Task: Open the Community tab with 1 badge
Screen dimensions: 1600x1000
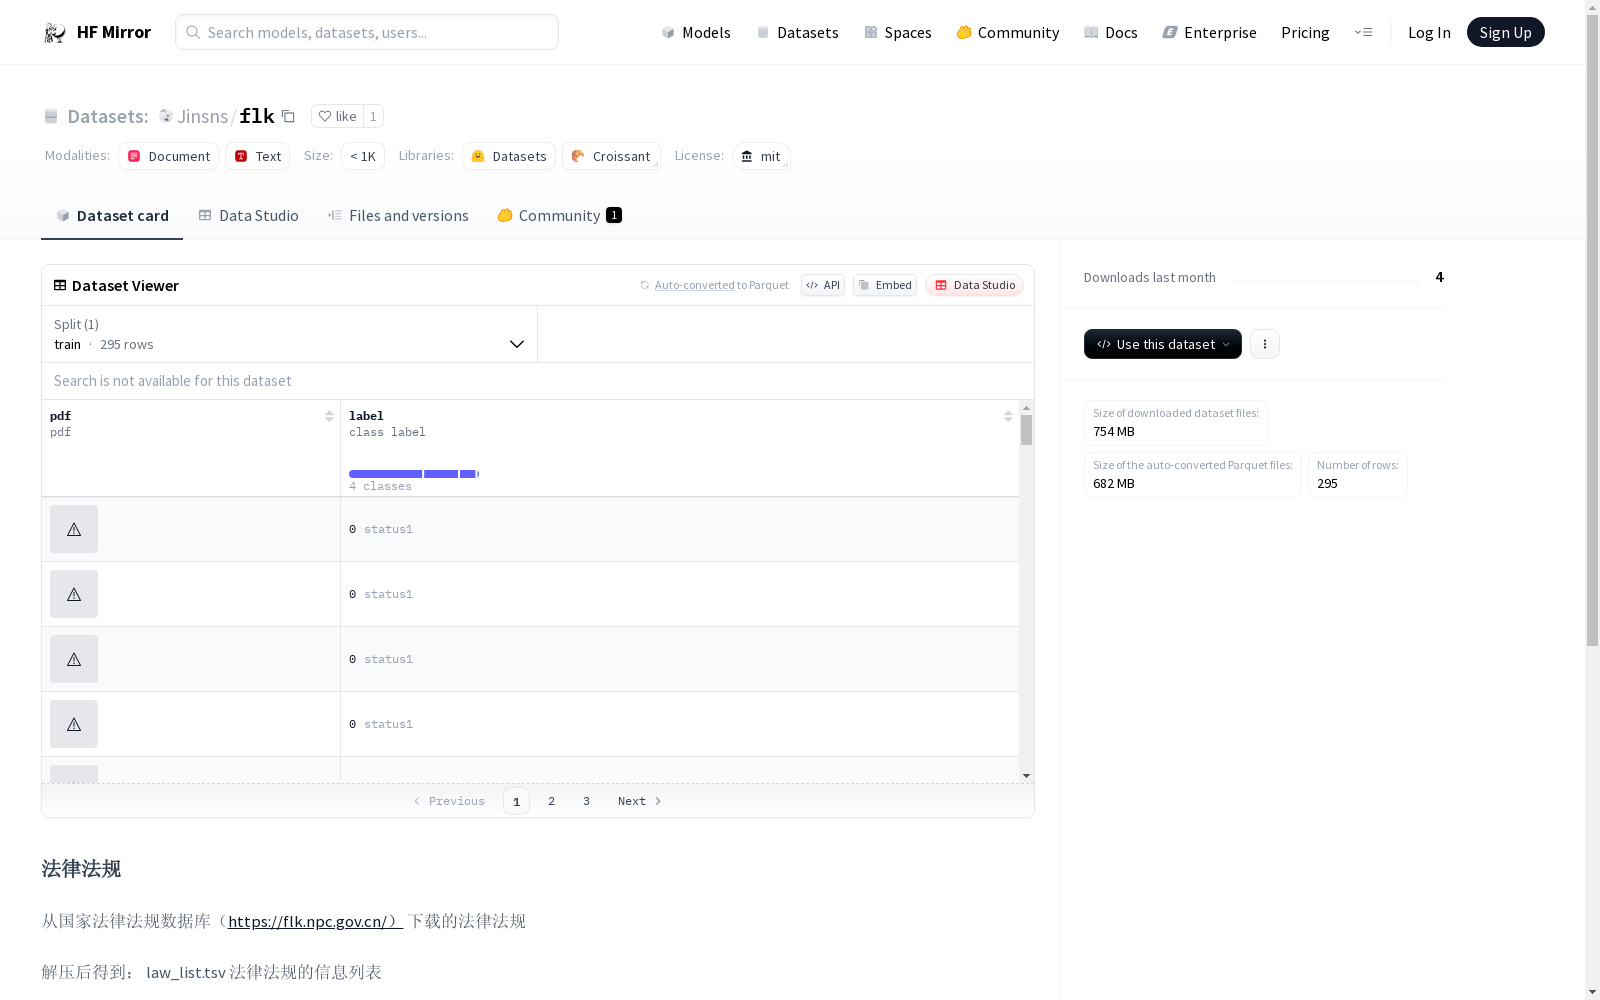Action: point(559,215)
